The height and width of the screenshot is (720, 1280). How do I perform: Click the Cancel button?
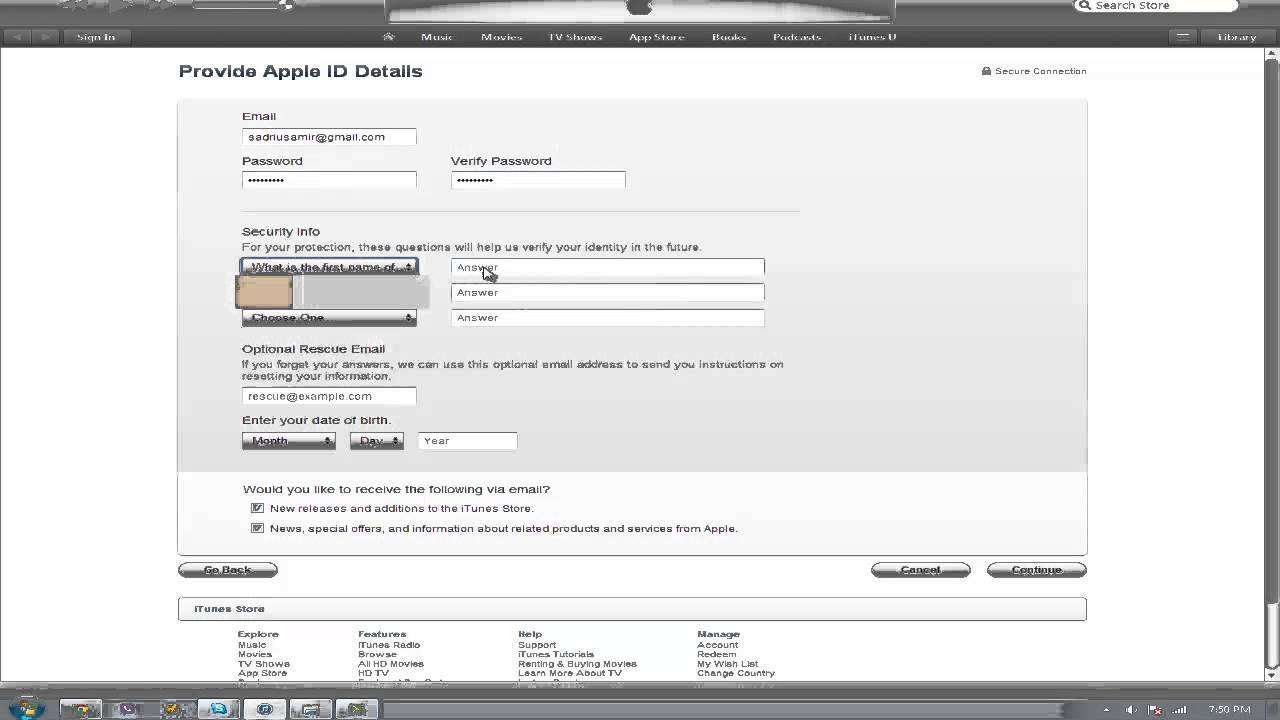point(920,570)
